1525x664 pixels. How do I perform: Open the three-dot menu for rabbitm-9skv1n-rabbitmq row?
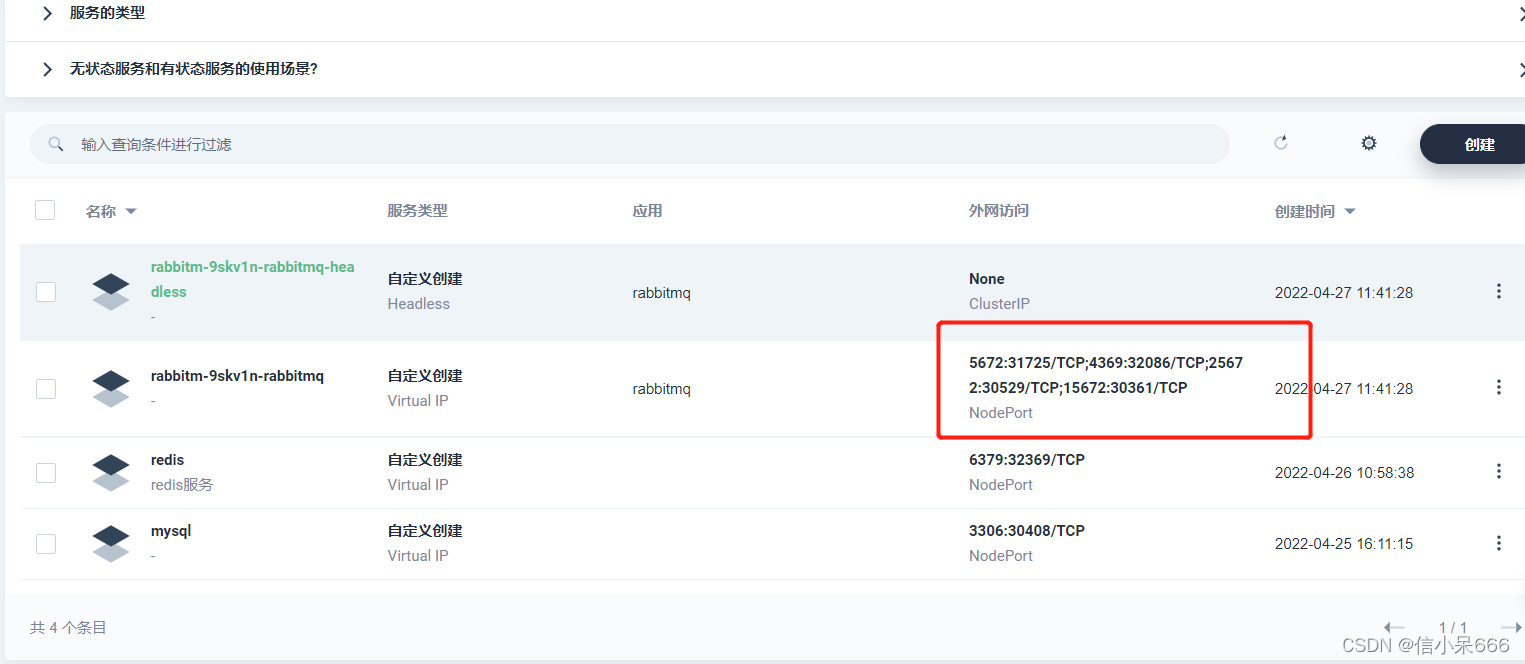click(1498, 387)
